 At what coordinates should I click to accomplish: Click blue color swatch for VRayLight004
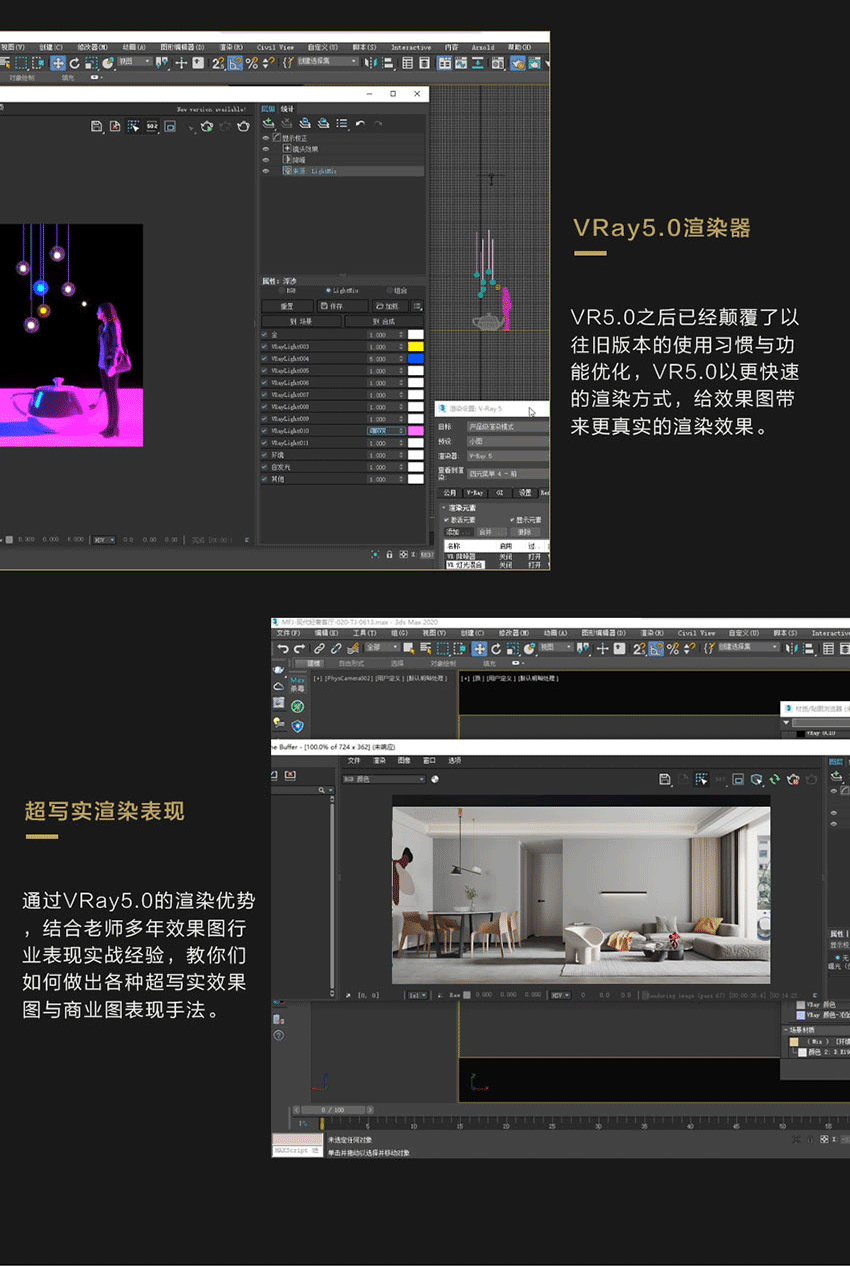tap(416, 358)
